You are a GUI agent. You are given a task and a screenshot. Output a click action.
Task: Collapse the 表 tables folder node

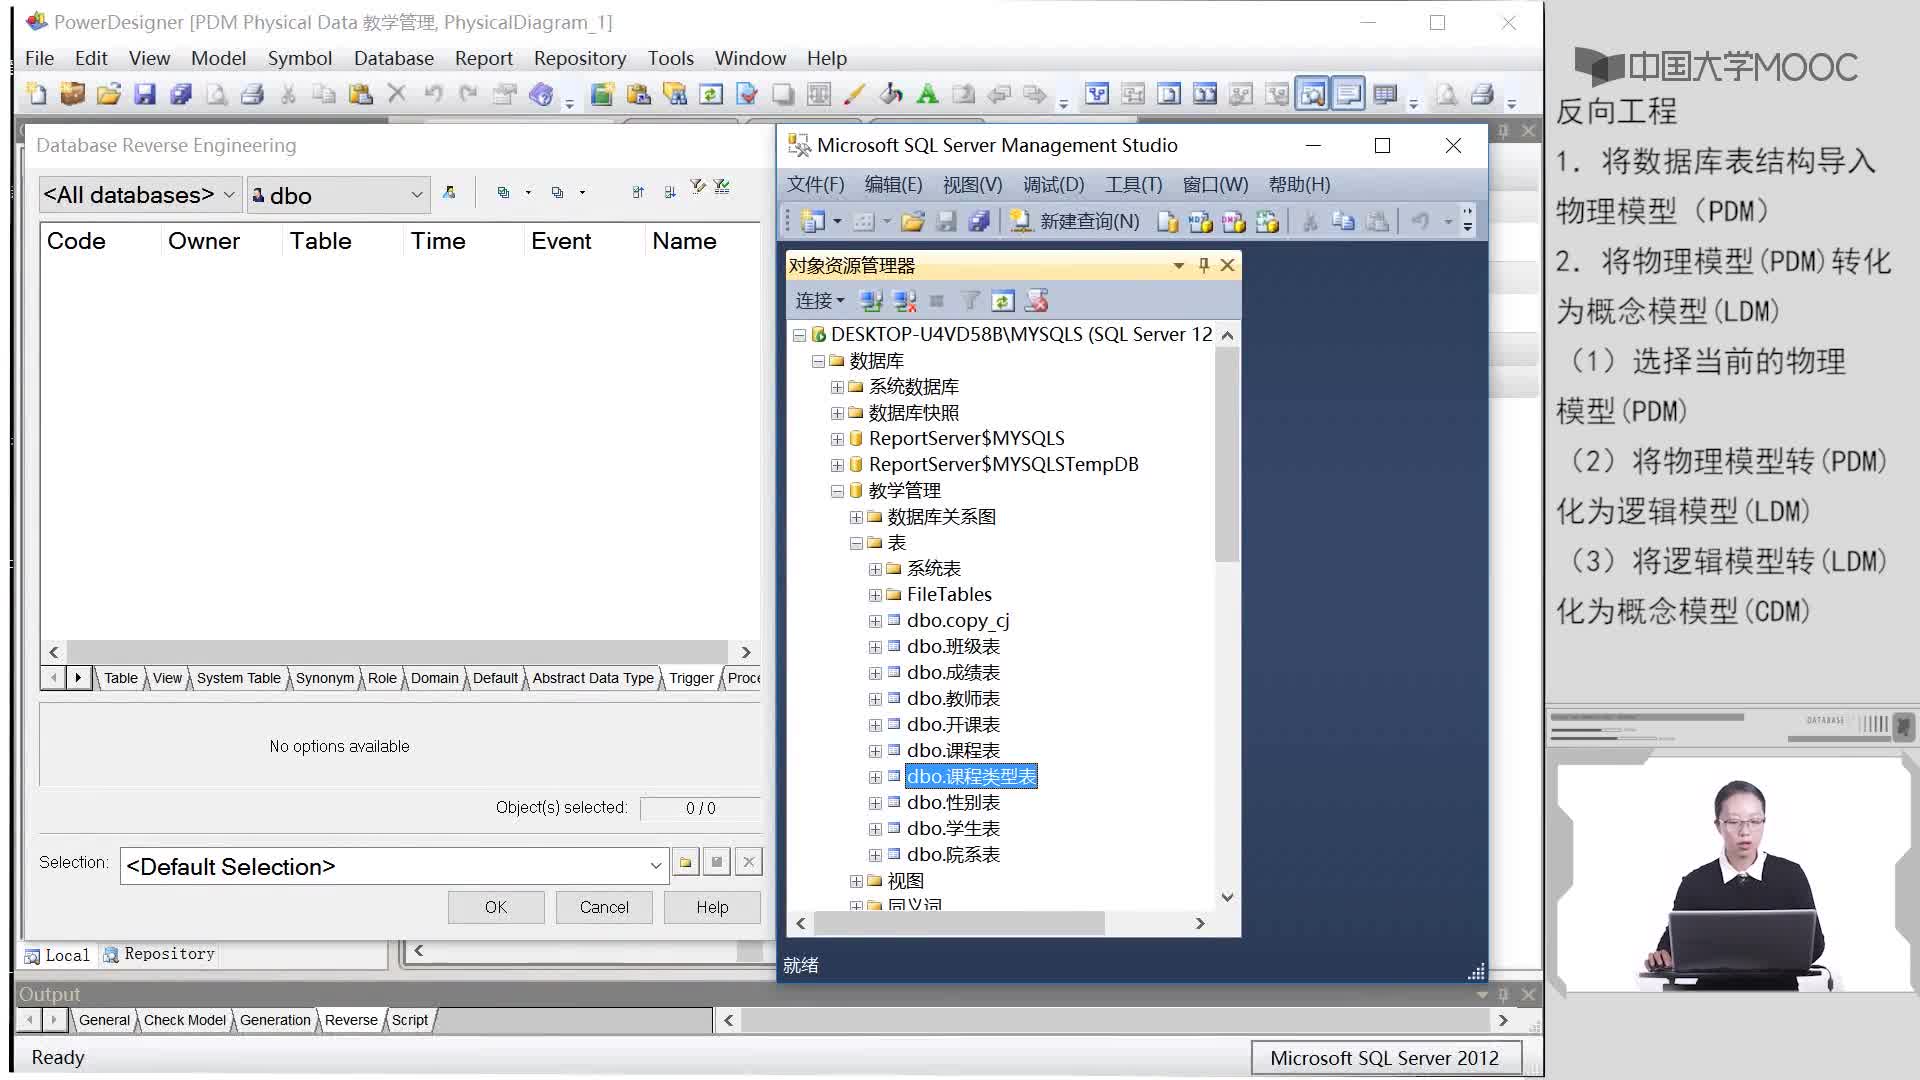point(856,543)
